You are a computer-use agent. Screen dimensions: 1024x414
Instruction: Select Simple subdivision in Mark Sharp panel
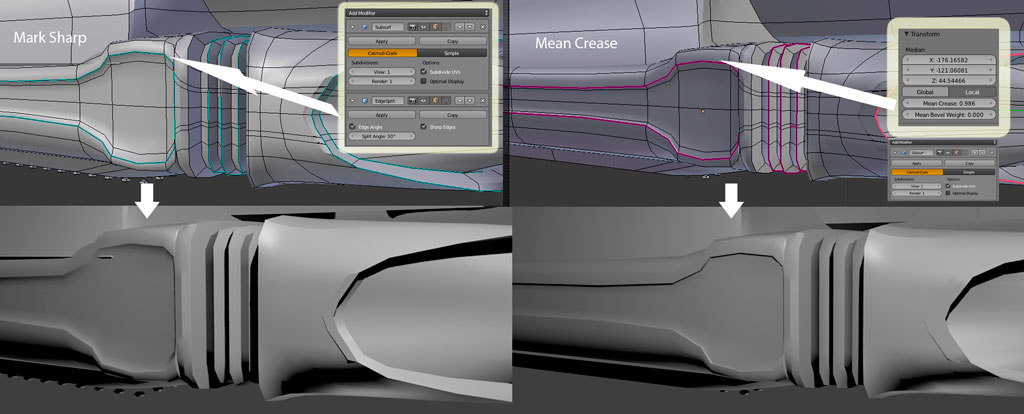click(452, 53)
